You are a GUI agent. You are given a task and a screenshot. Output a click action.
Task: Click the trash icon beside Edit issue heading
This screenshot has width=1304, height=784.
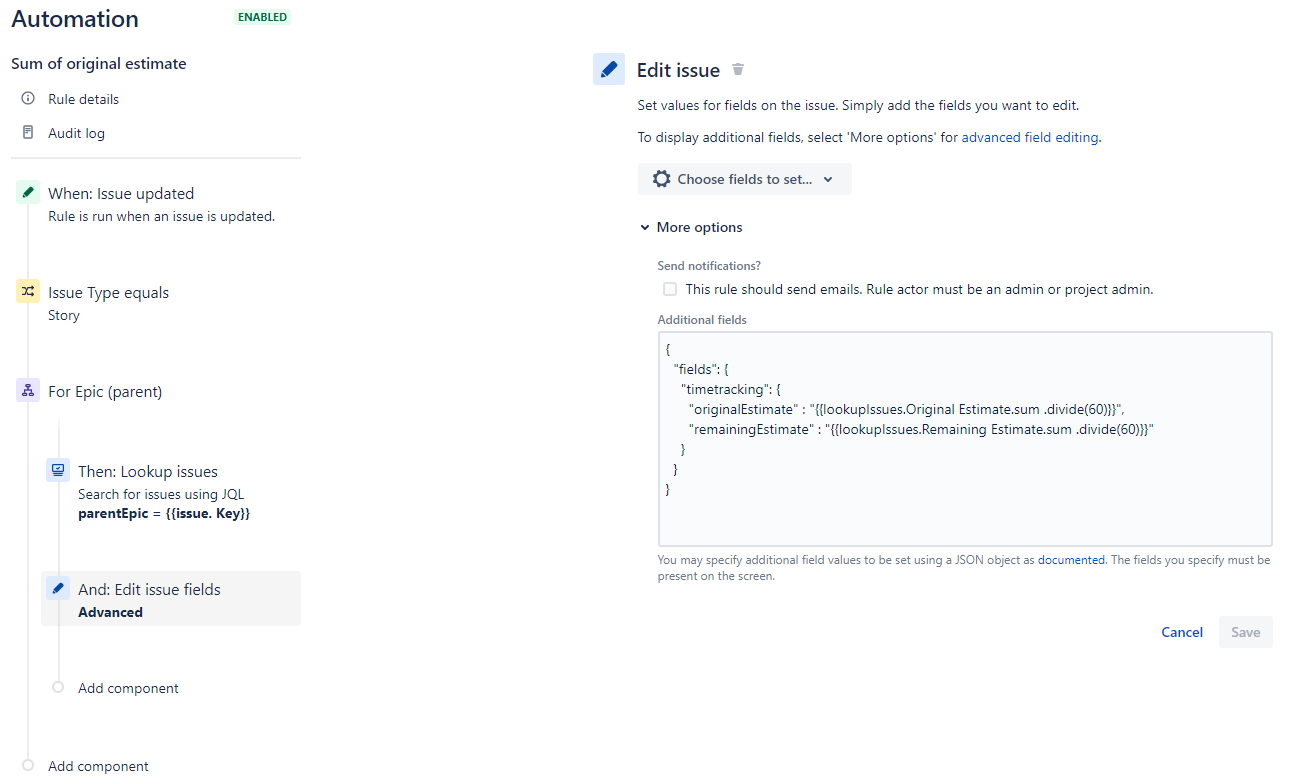click(x=737, y=69)
